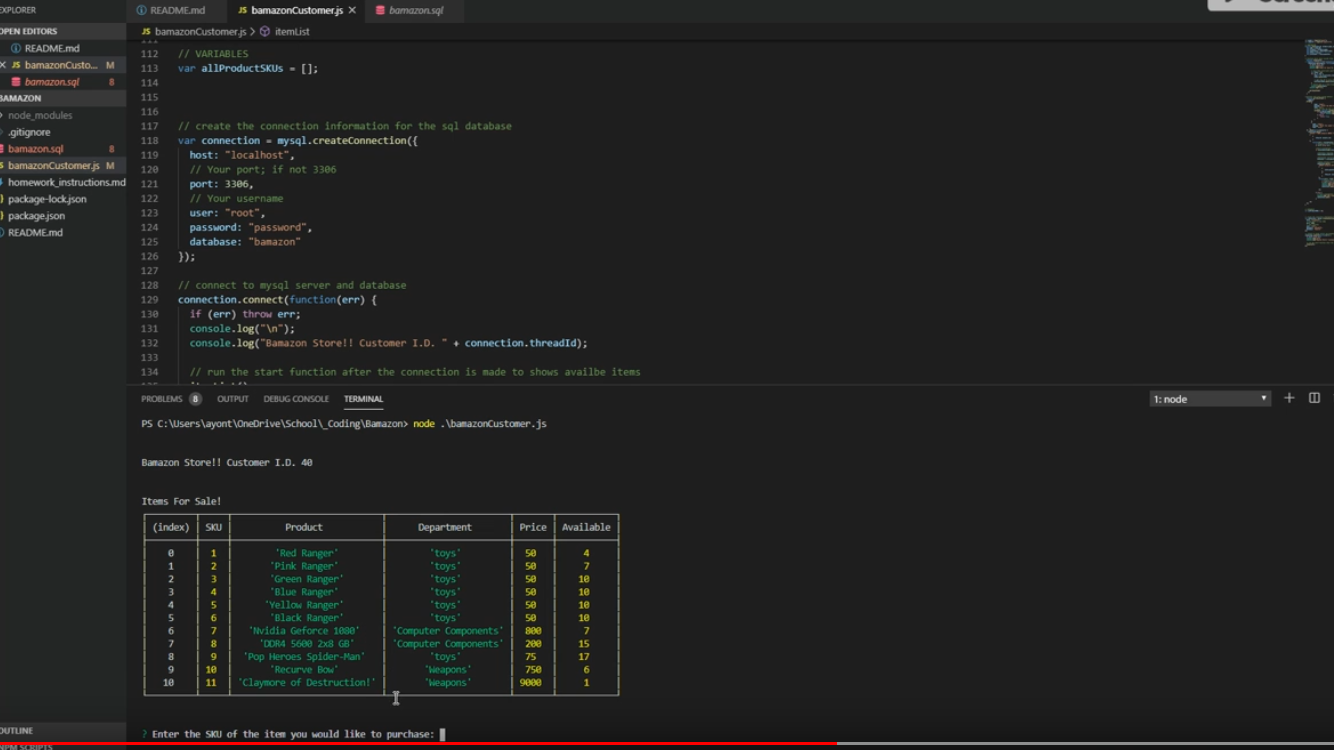Viewport: 1334px width, 750px height.
Task: Click the database icon on bamazon.sql tab
Action: coord(380,10)
